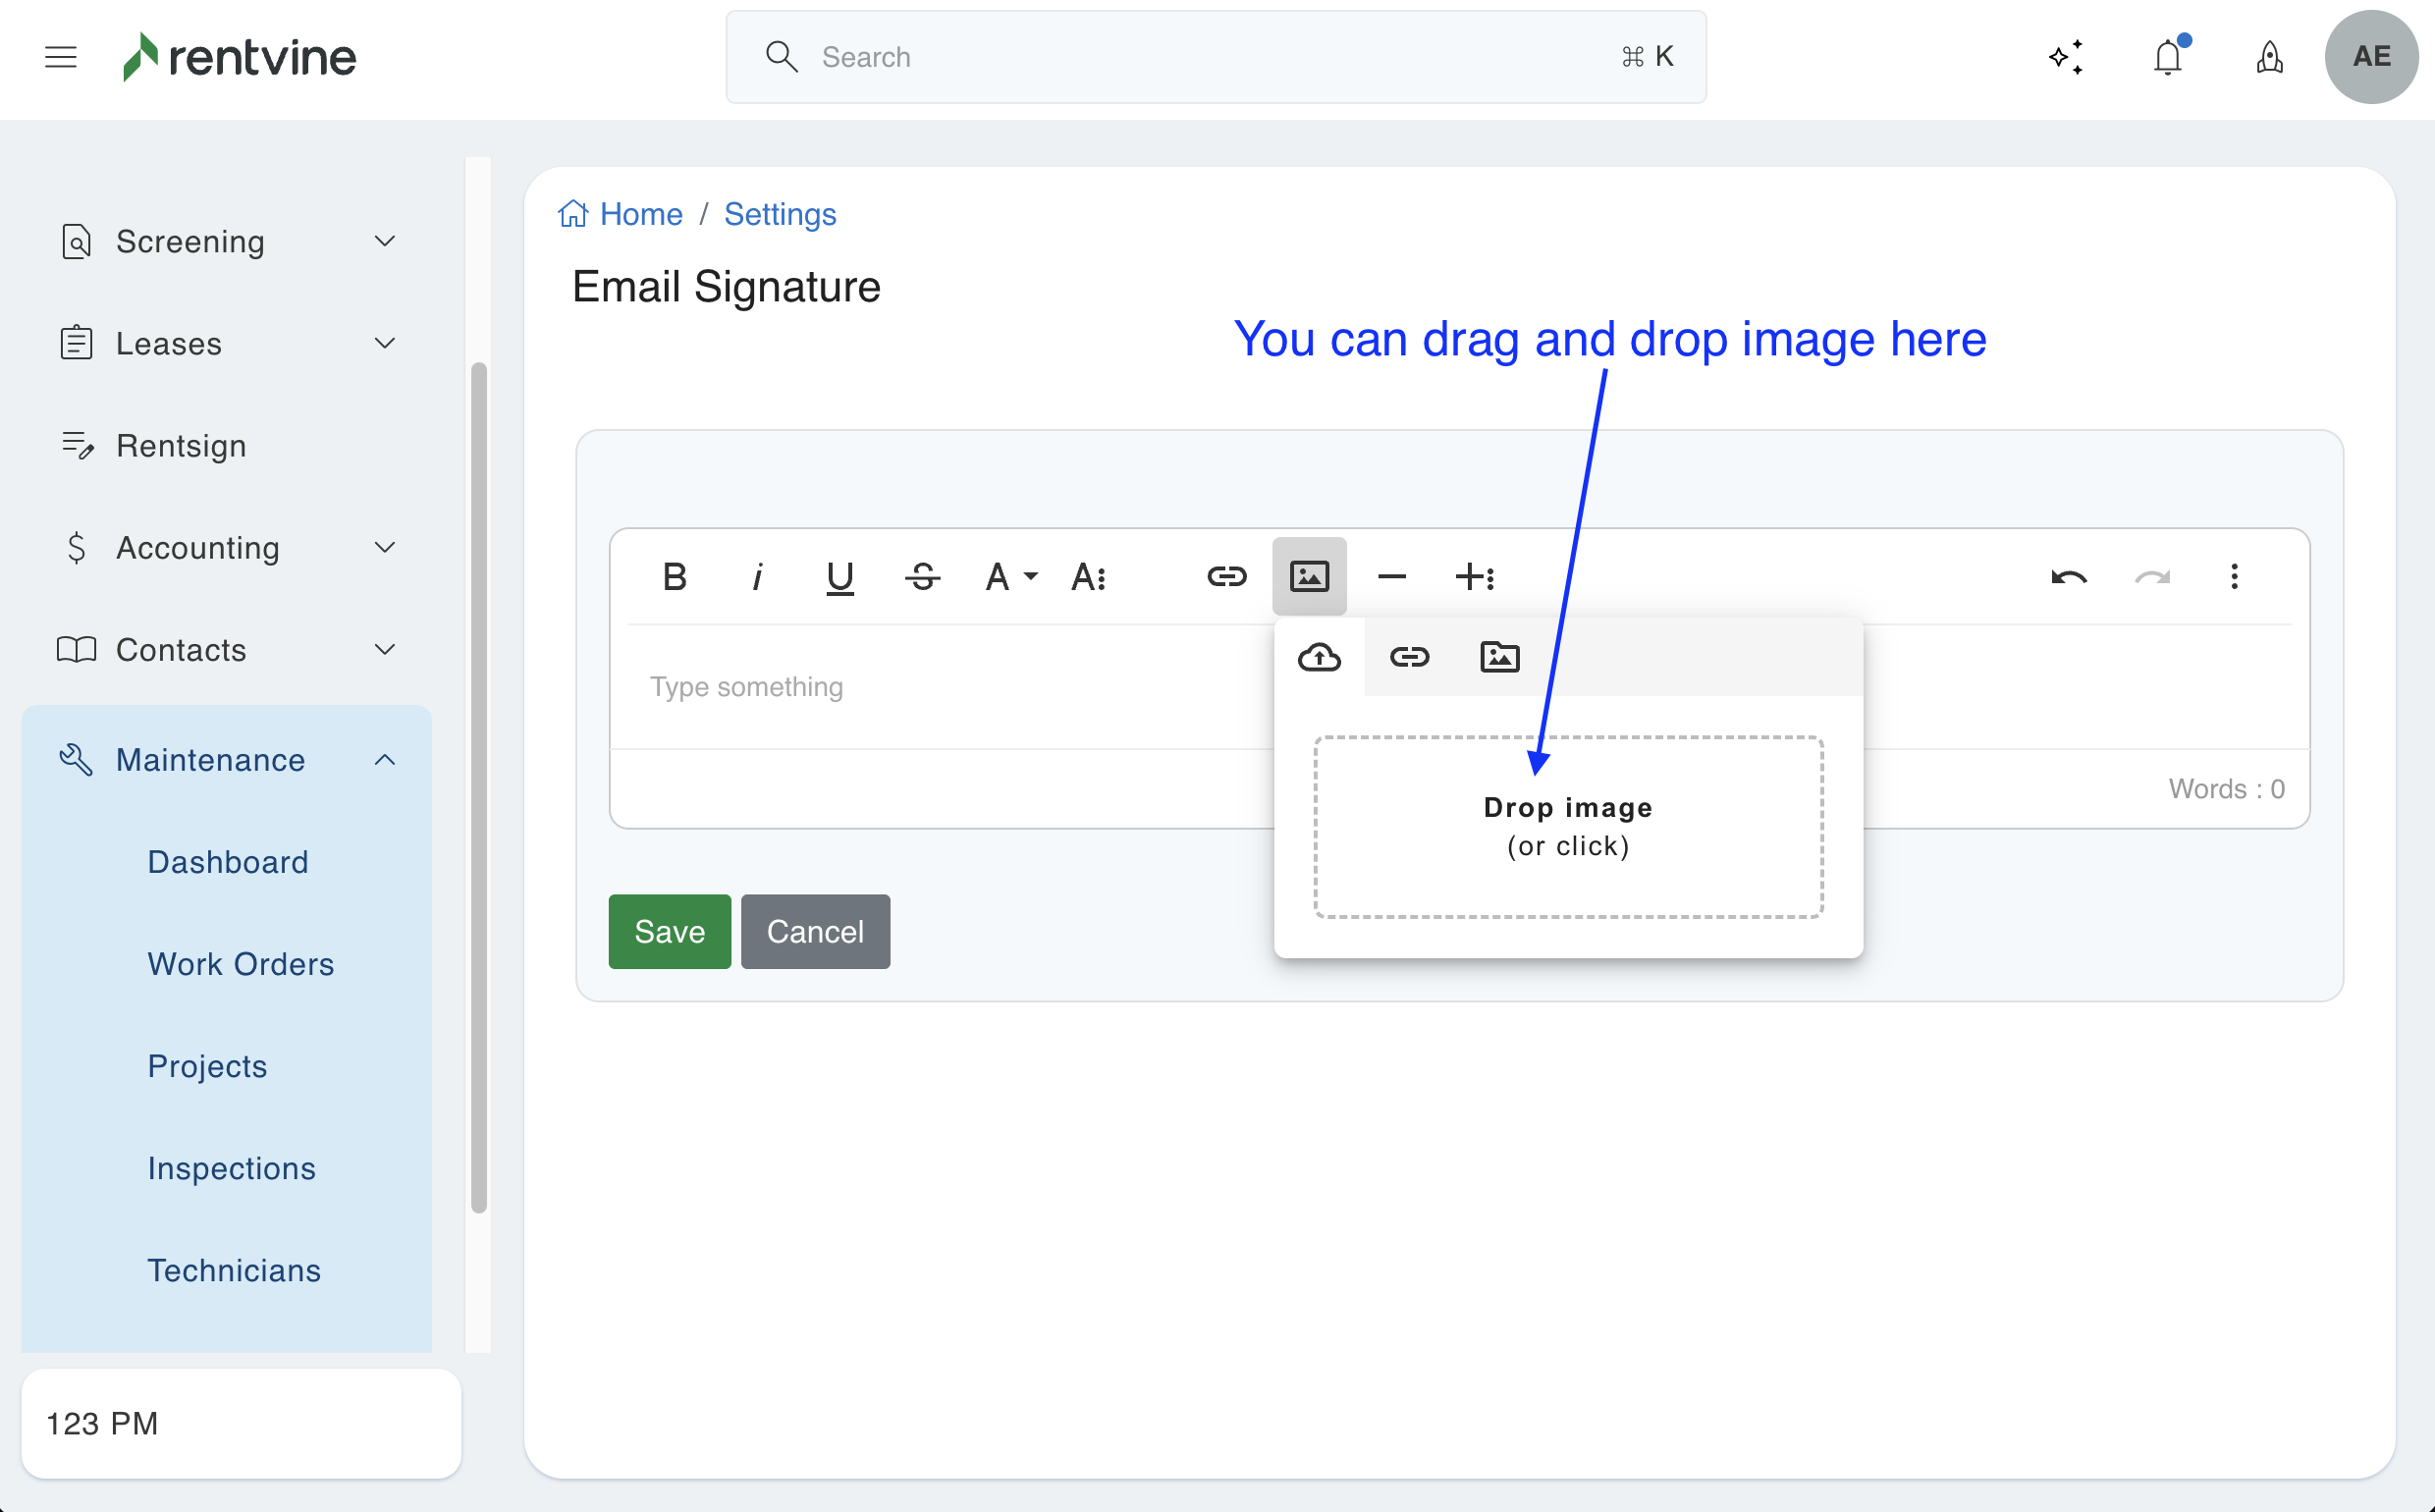Image resolution: width=2435 pixels, height=1512 pixels.
Task: Open Work Orders in the sidebar
Action: (x=240, y=964)
